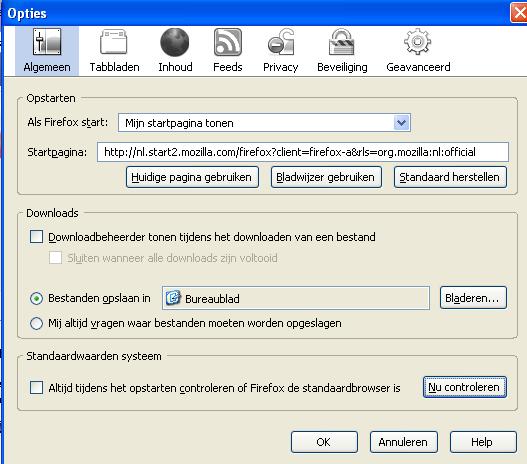Select 'Bestanden opslaan in' radio button

click(36, 298)
